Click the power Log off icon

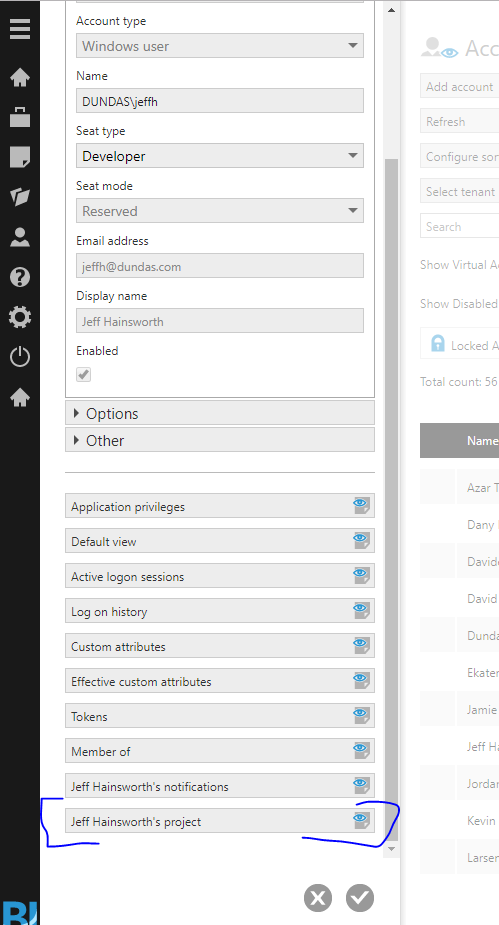click(20, 357)
